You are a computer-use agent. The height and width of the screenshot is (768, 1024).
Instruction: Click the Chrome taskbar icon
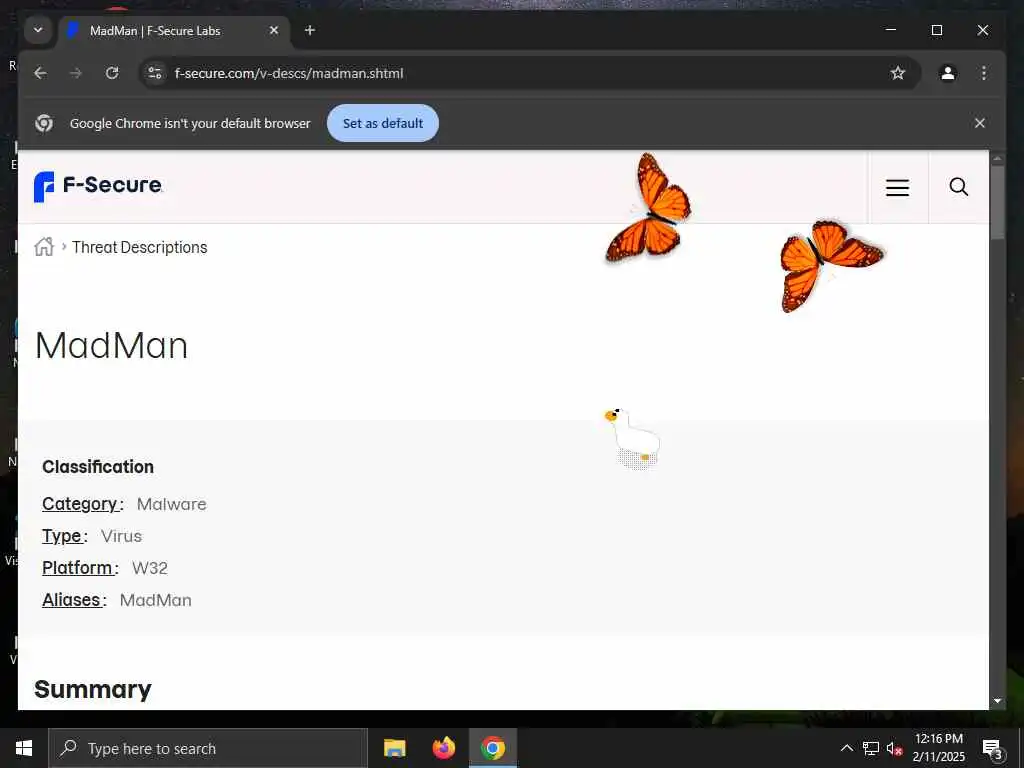tap(493, 748)
